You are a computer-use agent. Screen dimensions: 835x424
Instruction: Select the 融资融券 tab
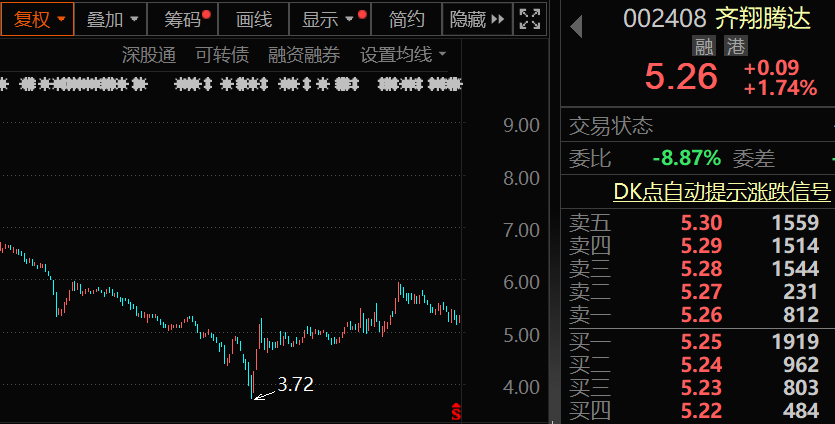pyautogui.click(x=303, y=55)
